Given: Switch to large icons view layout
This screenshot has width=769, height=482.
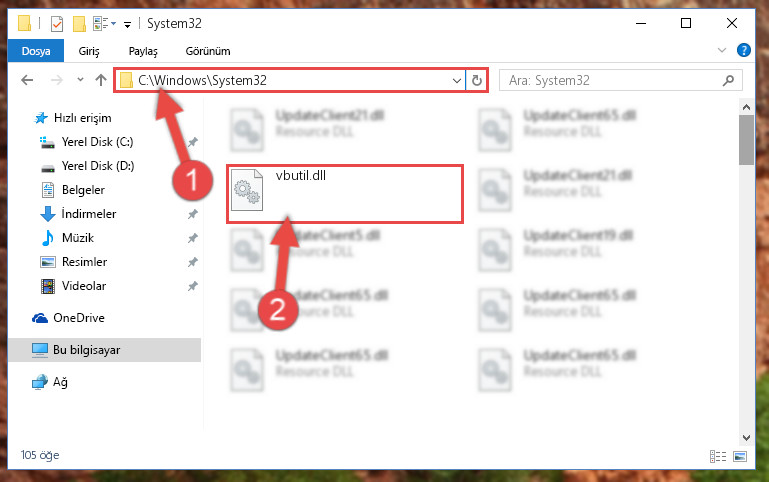Looking at the screenshot, I should point(740,457).
